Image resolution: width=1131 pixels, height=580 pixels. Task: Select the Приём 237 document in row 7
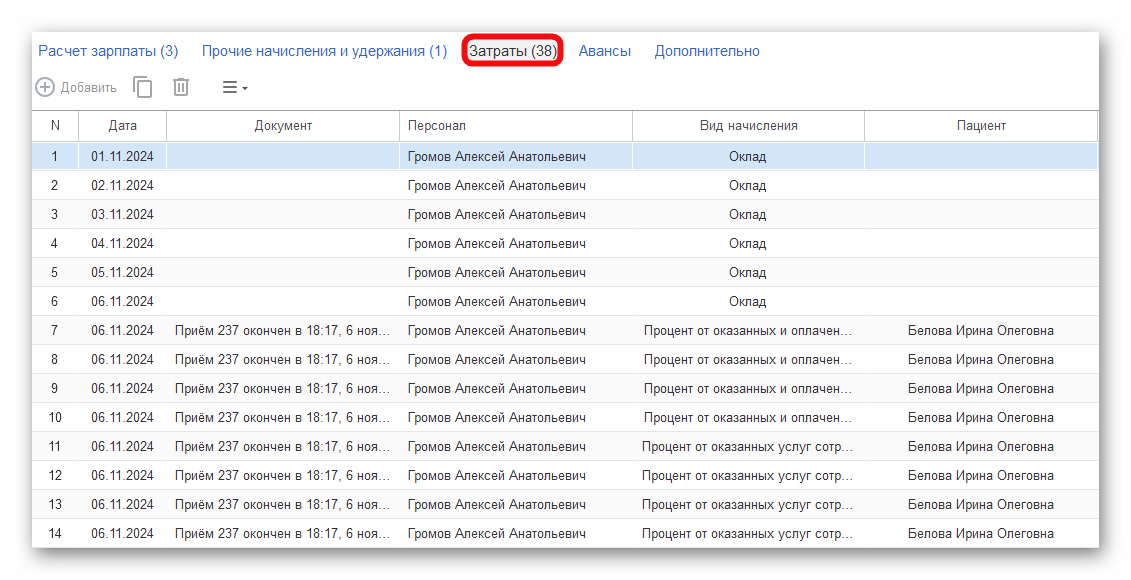282,330
